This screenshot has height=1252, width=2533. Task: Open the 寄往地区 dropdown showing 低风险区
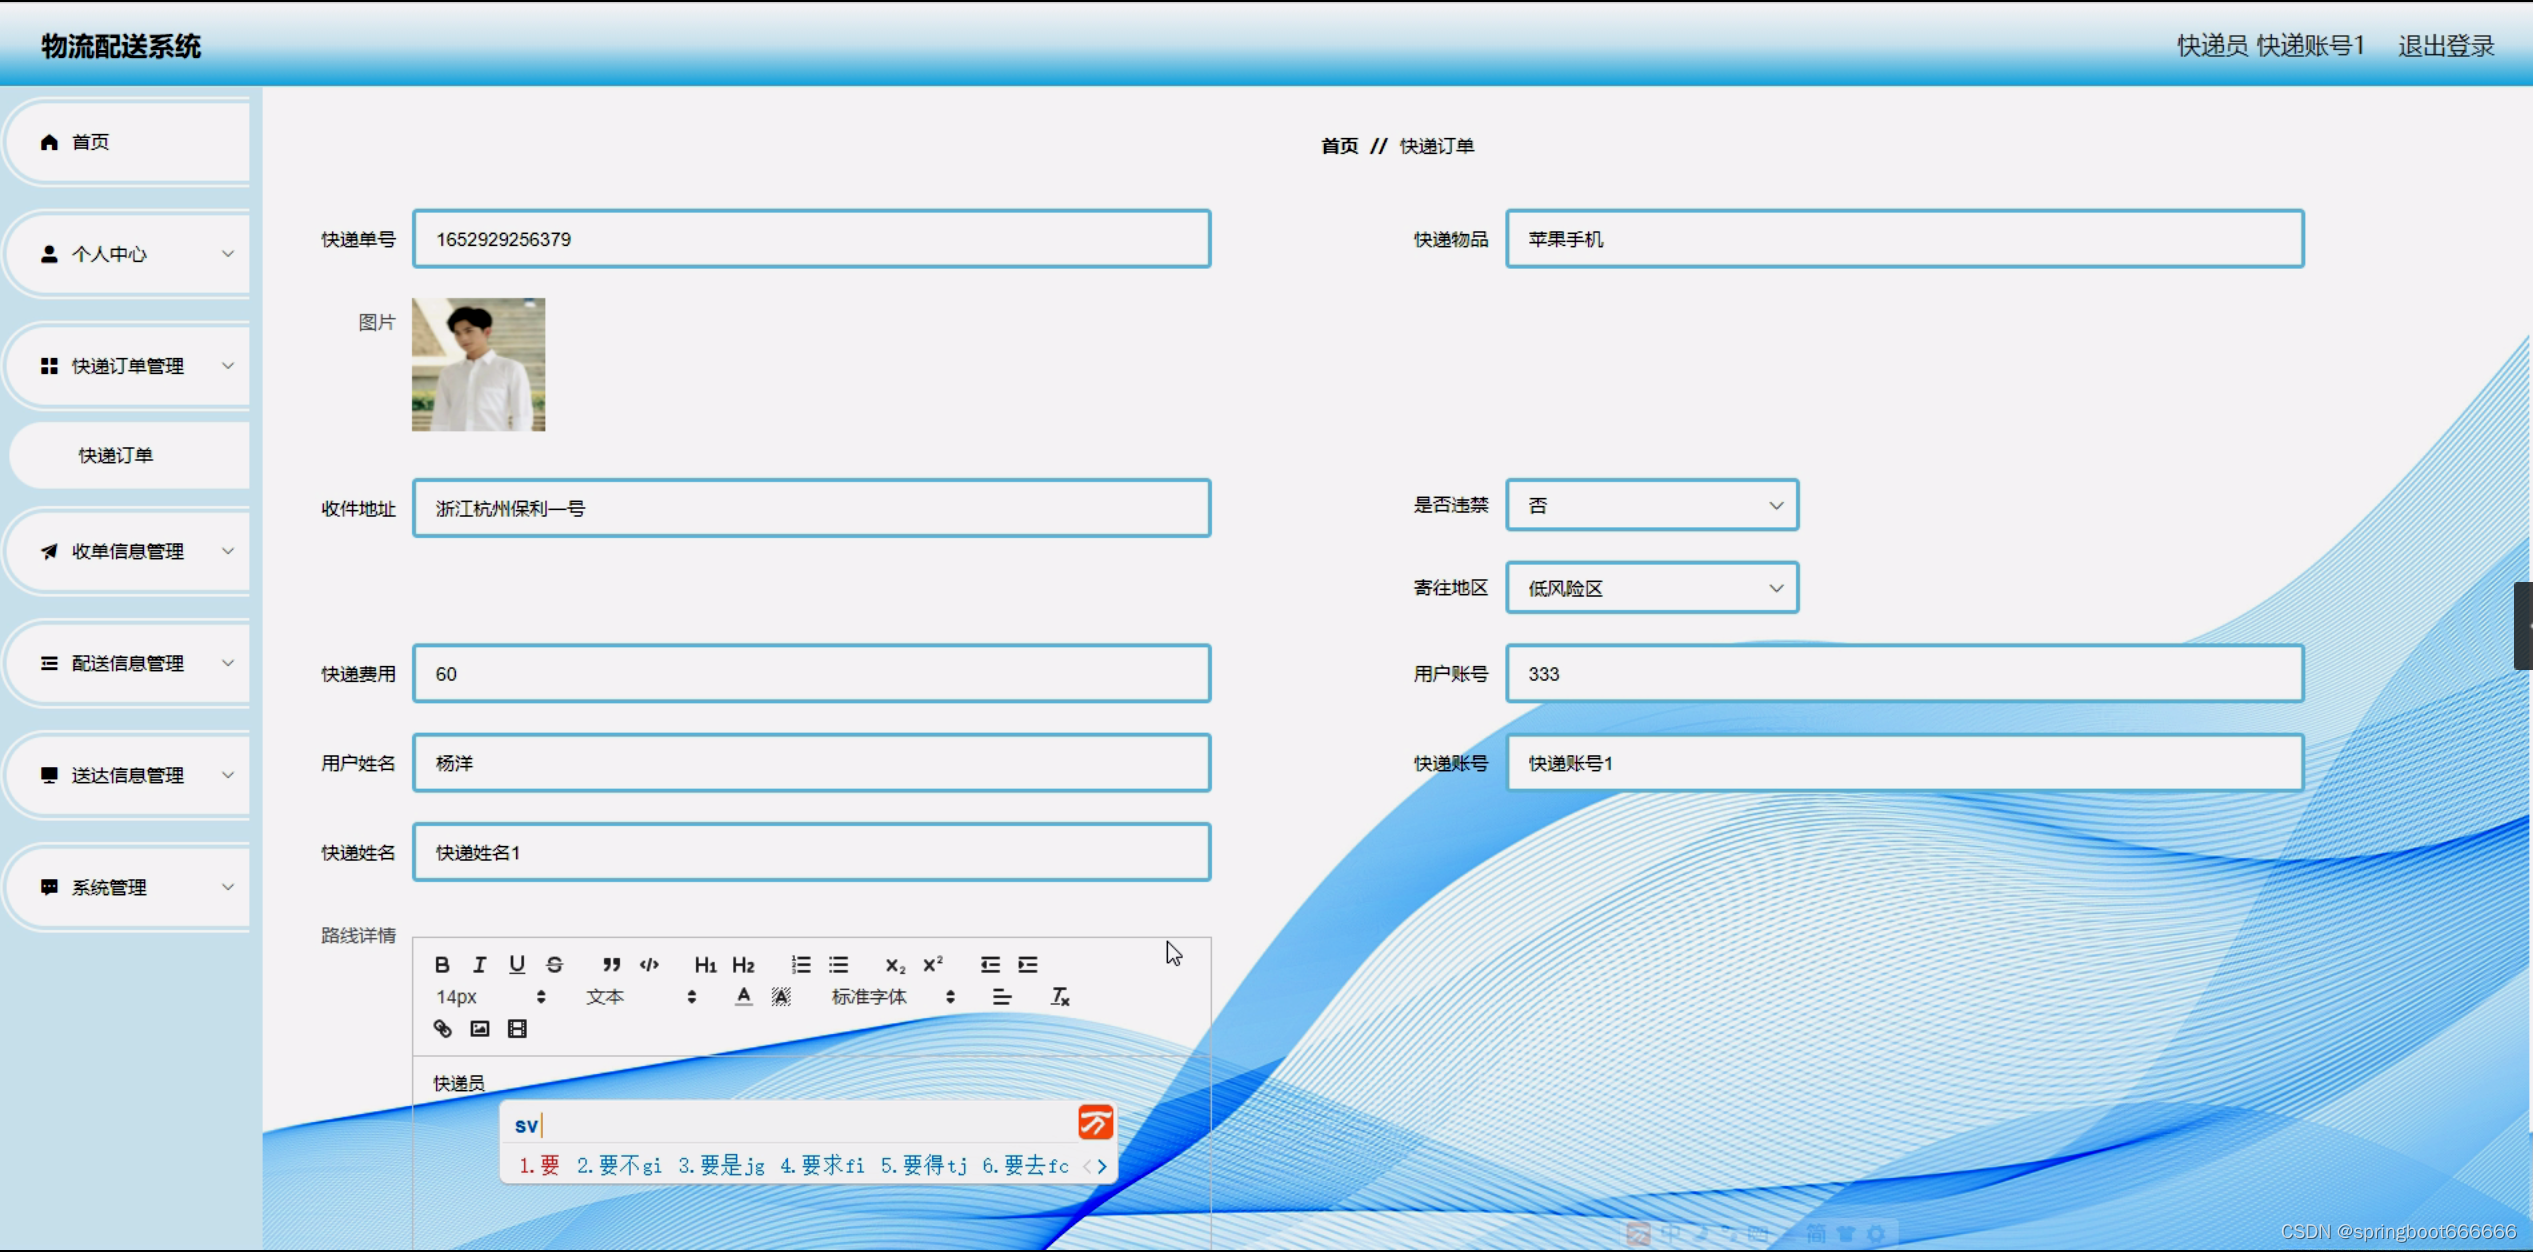pos(1651,589)
